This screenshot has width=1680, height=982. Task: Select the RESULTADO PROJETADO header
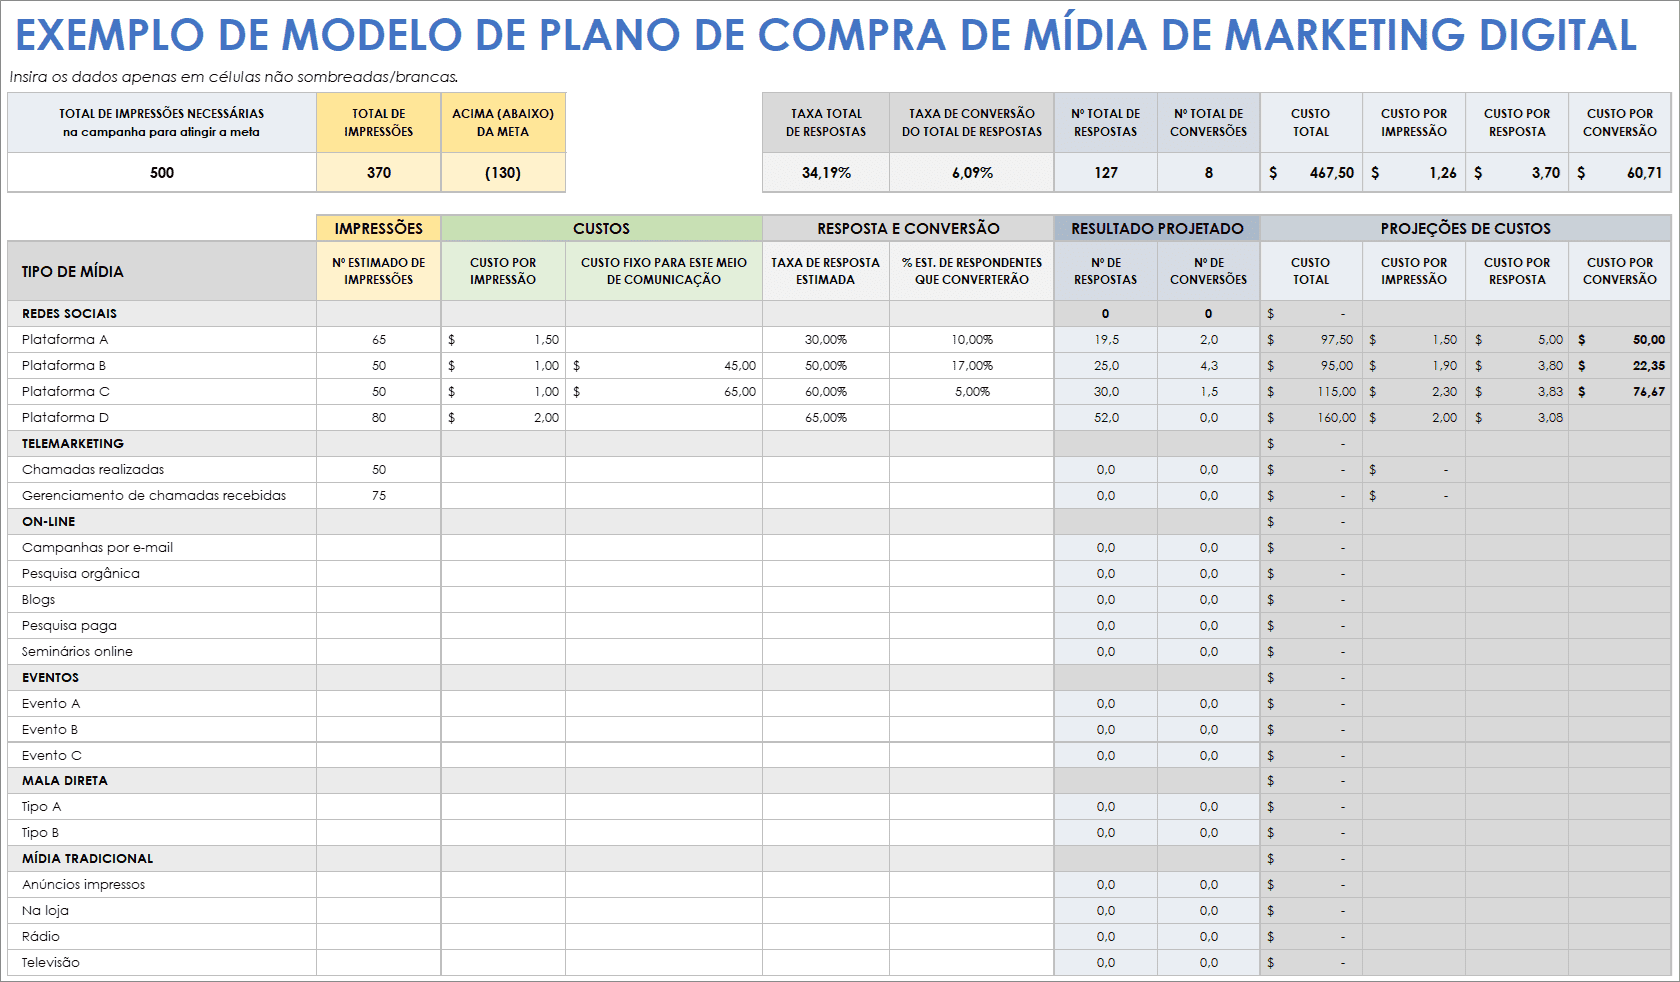click(1157, 228)
